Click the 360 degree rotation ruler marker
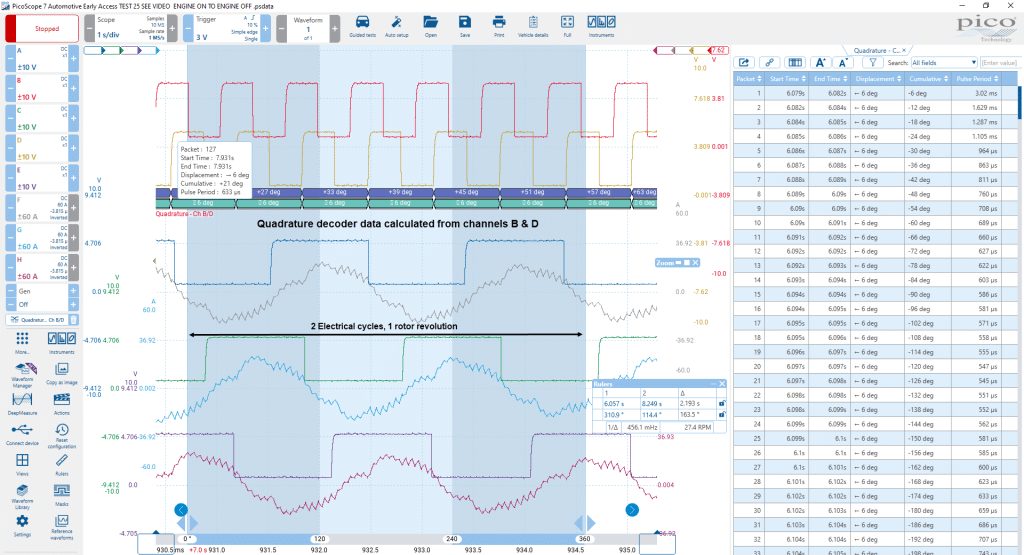 point(584,539)
